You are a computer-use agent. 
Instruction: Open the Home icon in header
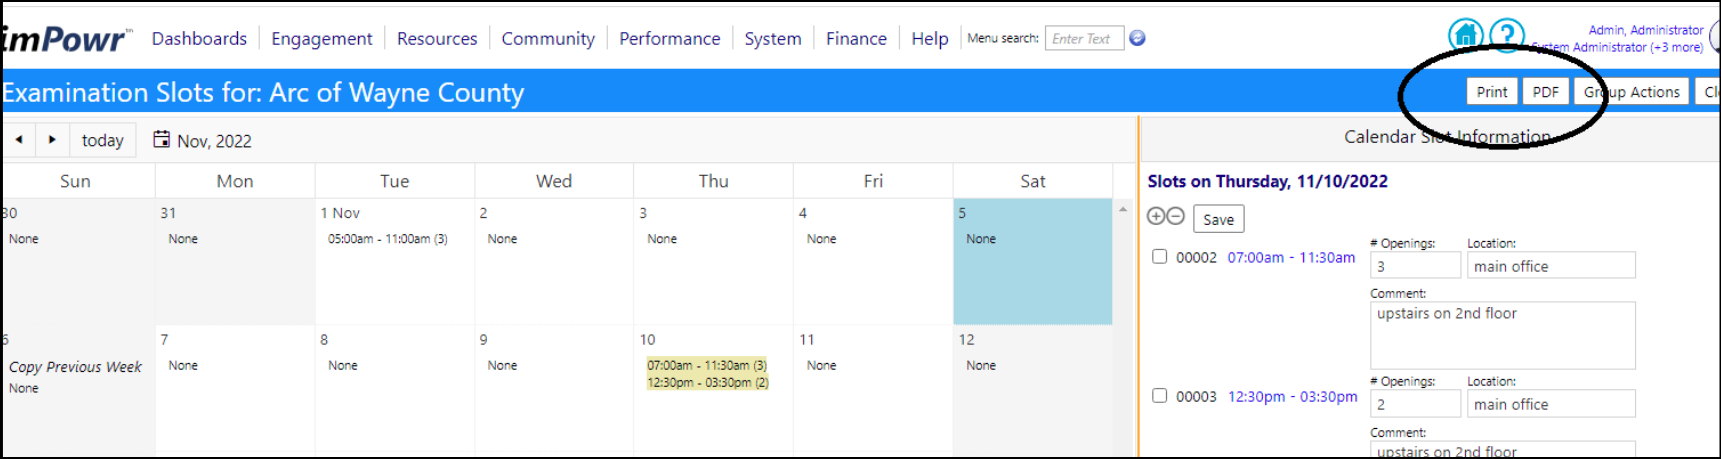pos(1466,36)
